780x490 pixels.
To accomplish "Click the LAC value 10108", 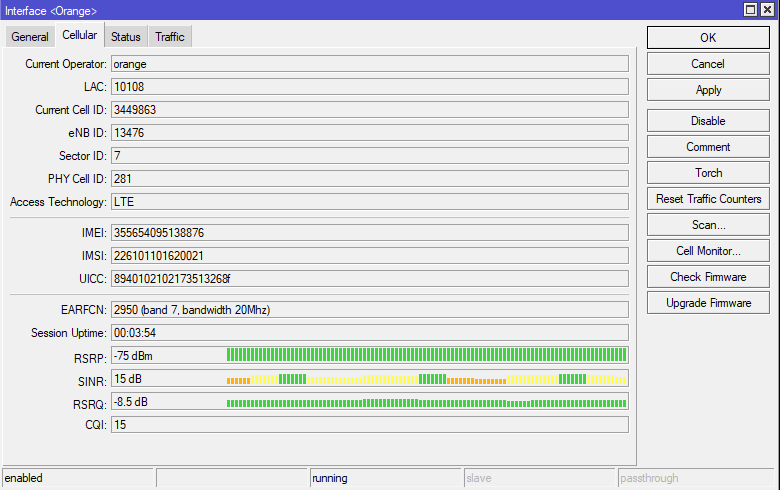I will click(370, 87).
